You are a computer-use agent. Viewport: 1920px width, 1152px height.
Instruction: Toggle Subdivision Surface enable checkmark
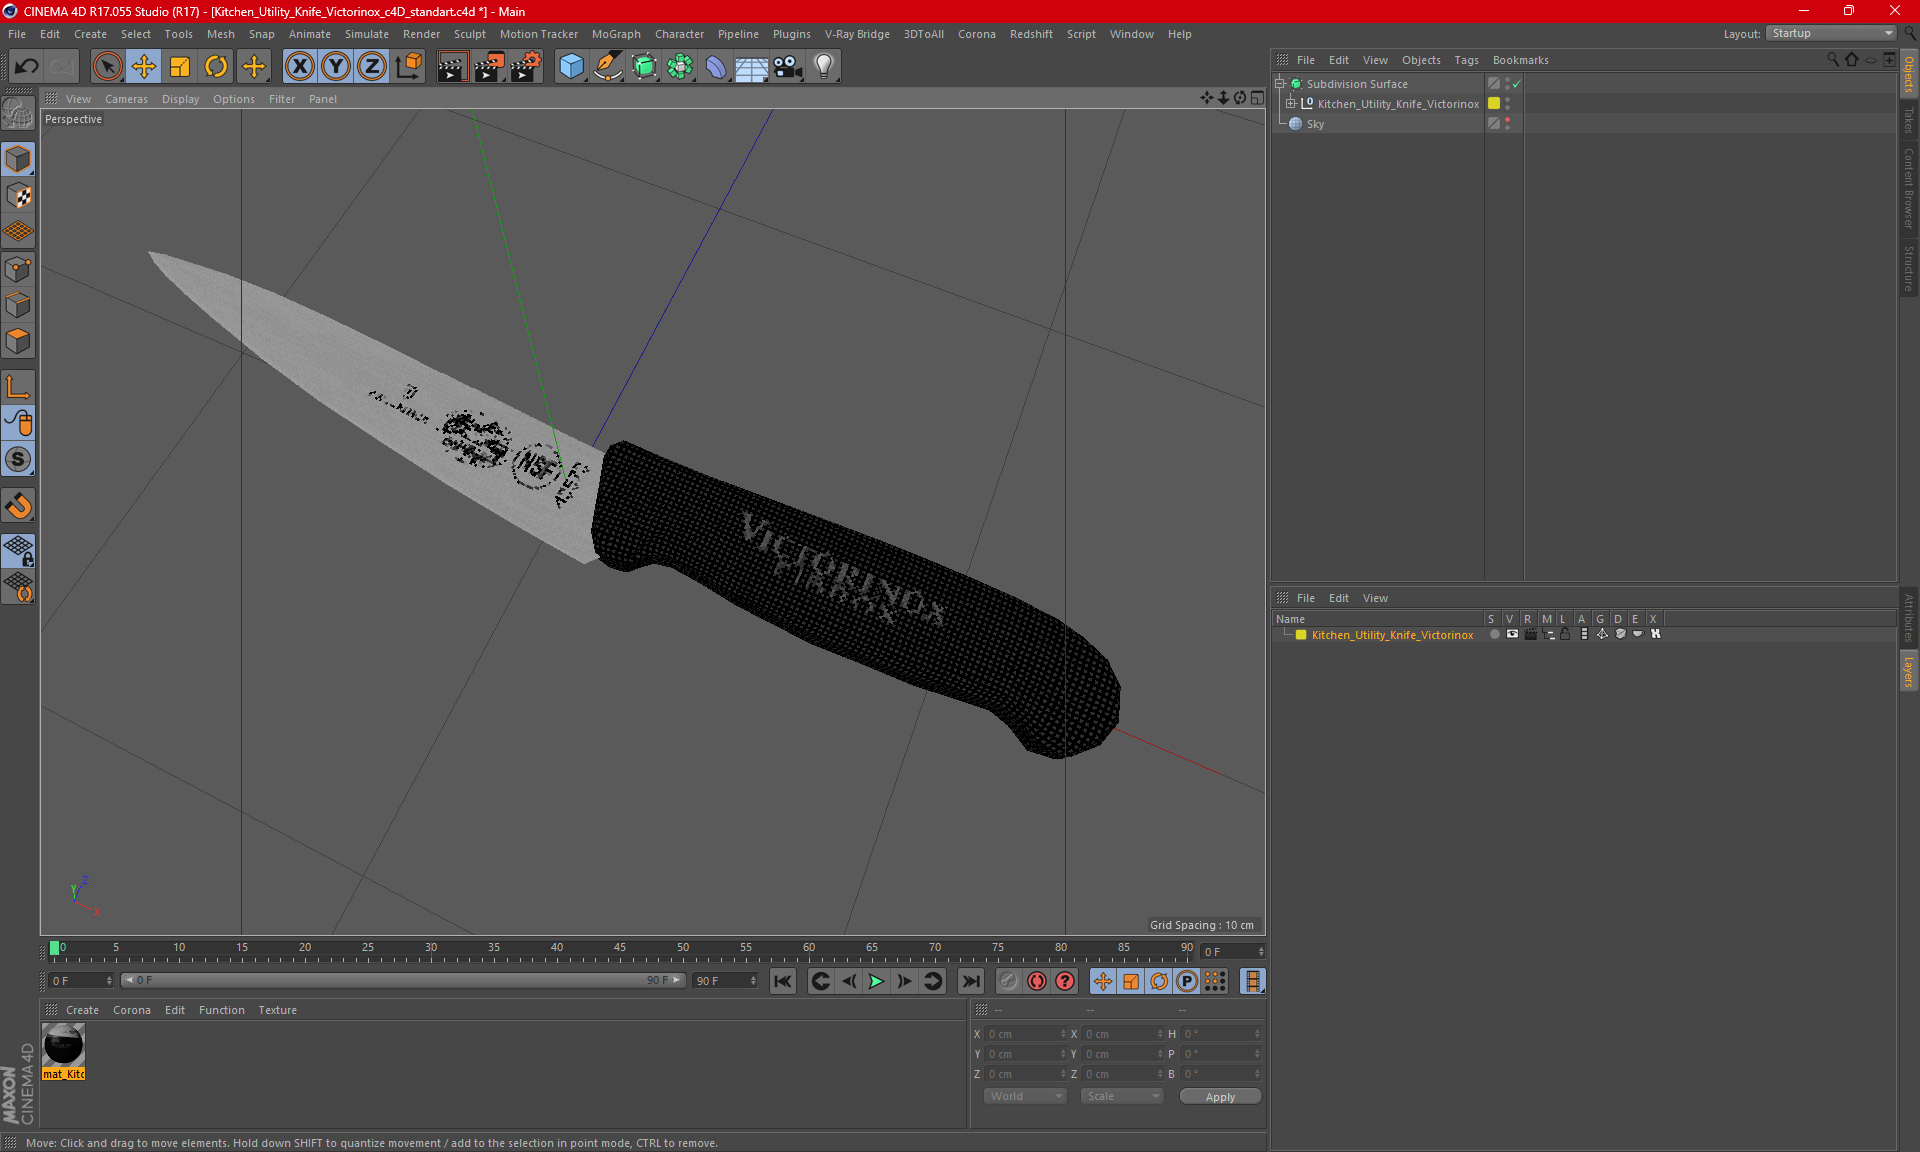[1517, 84]
